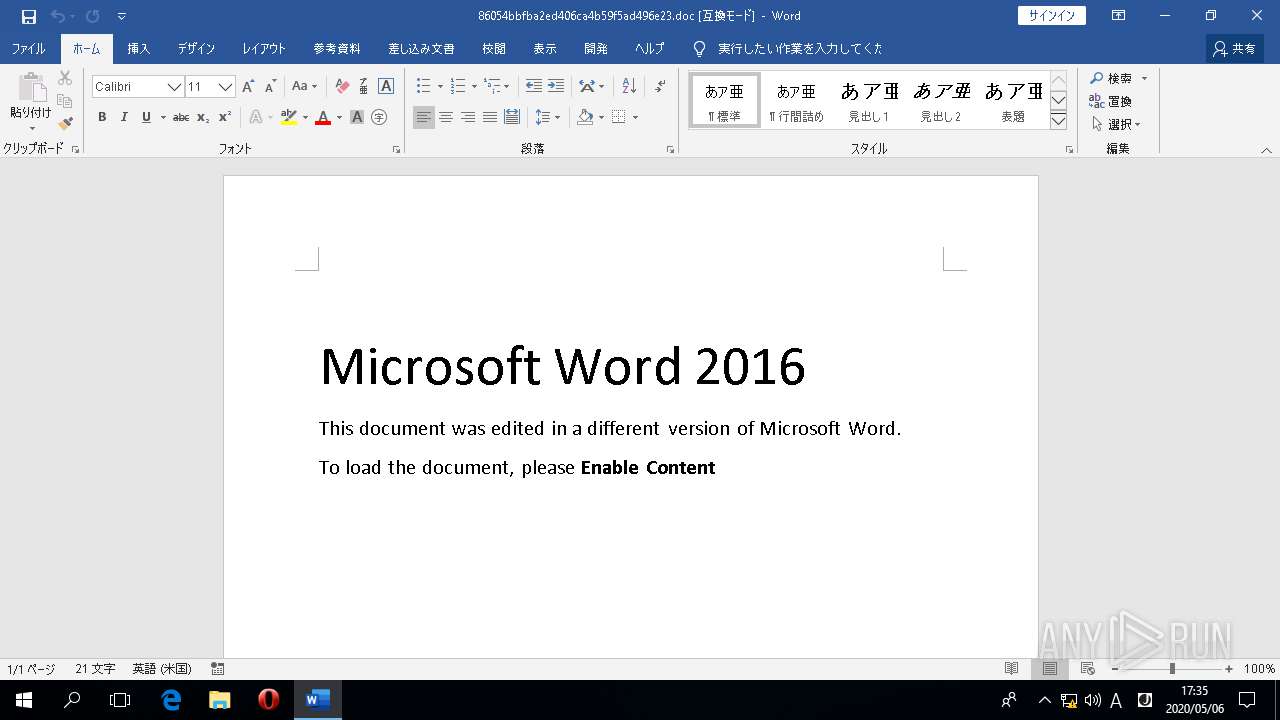Click the enclose characters circled icon
This screenshot has height=720, width=1280.
[x=379, y=117]
